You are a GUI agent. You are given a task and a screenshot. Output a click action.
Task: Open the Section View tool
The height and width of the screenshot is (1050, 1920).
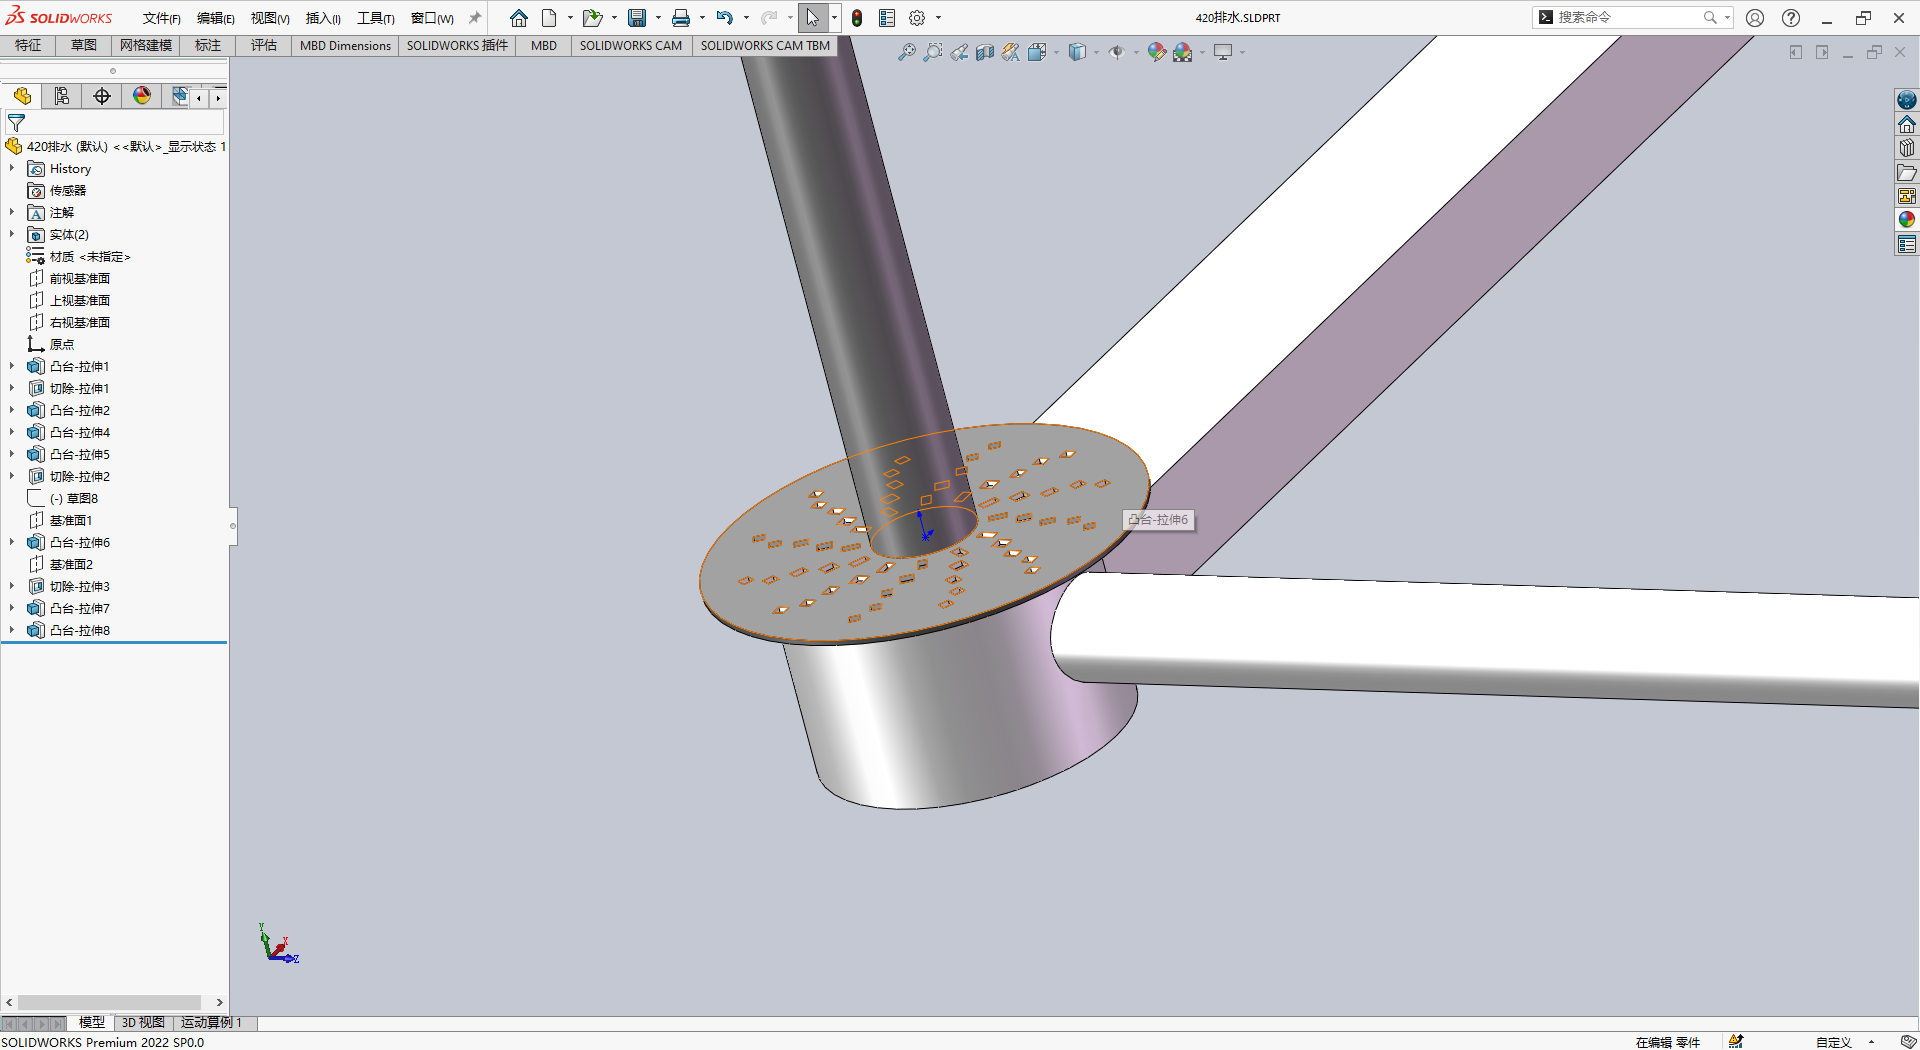tap(985, 52)
